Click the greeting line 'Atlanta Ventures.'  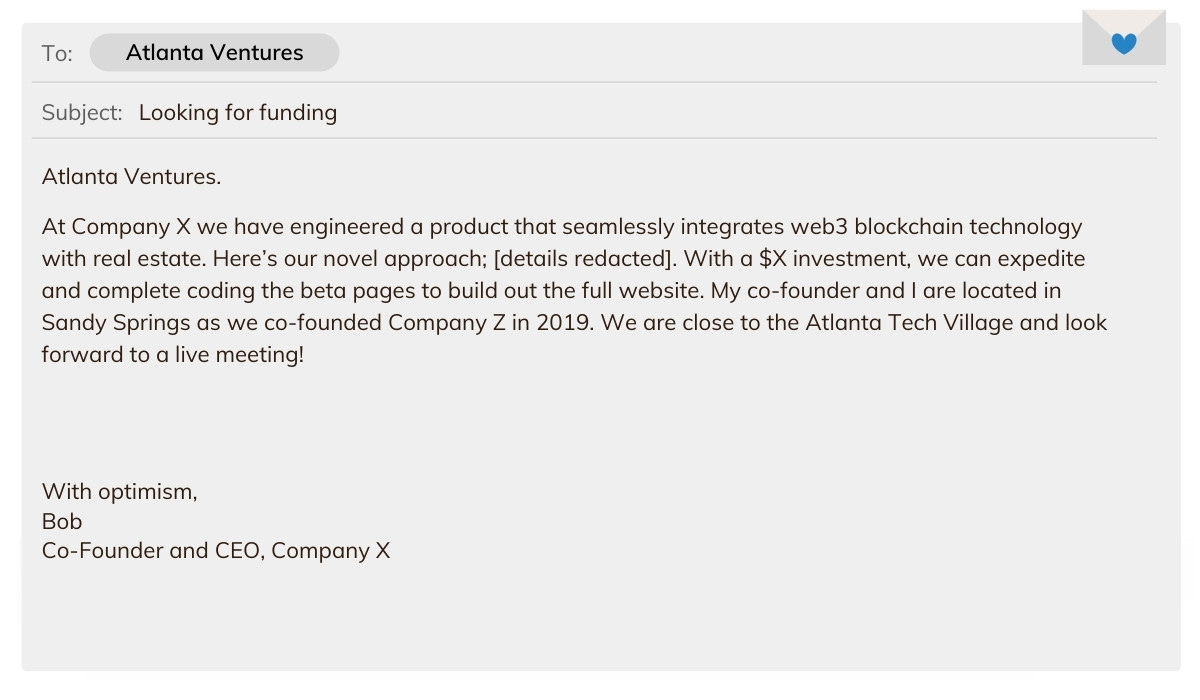click(131, 177)
